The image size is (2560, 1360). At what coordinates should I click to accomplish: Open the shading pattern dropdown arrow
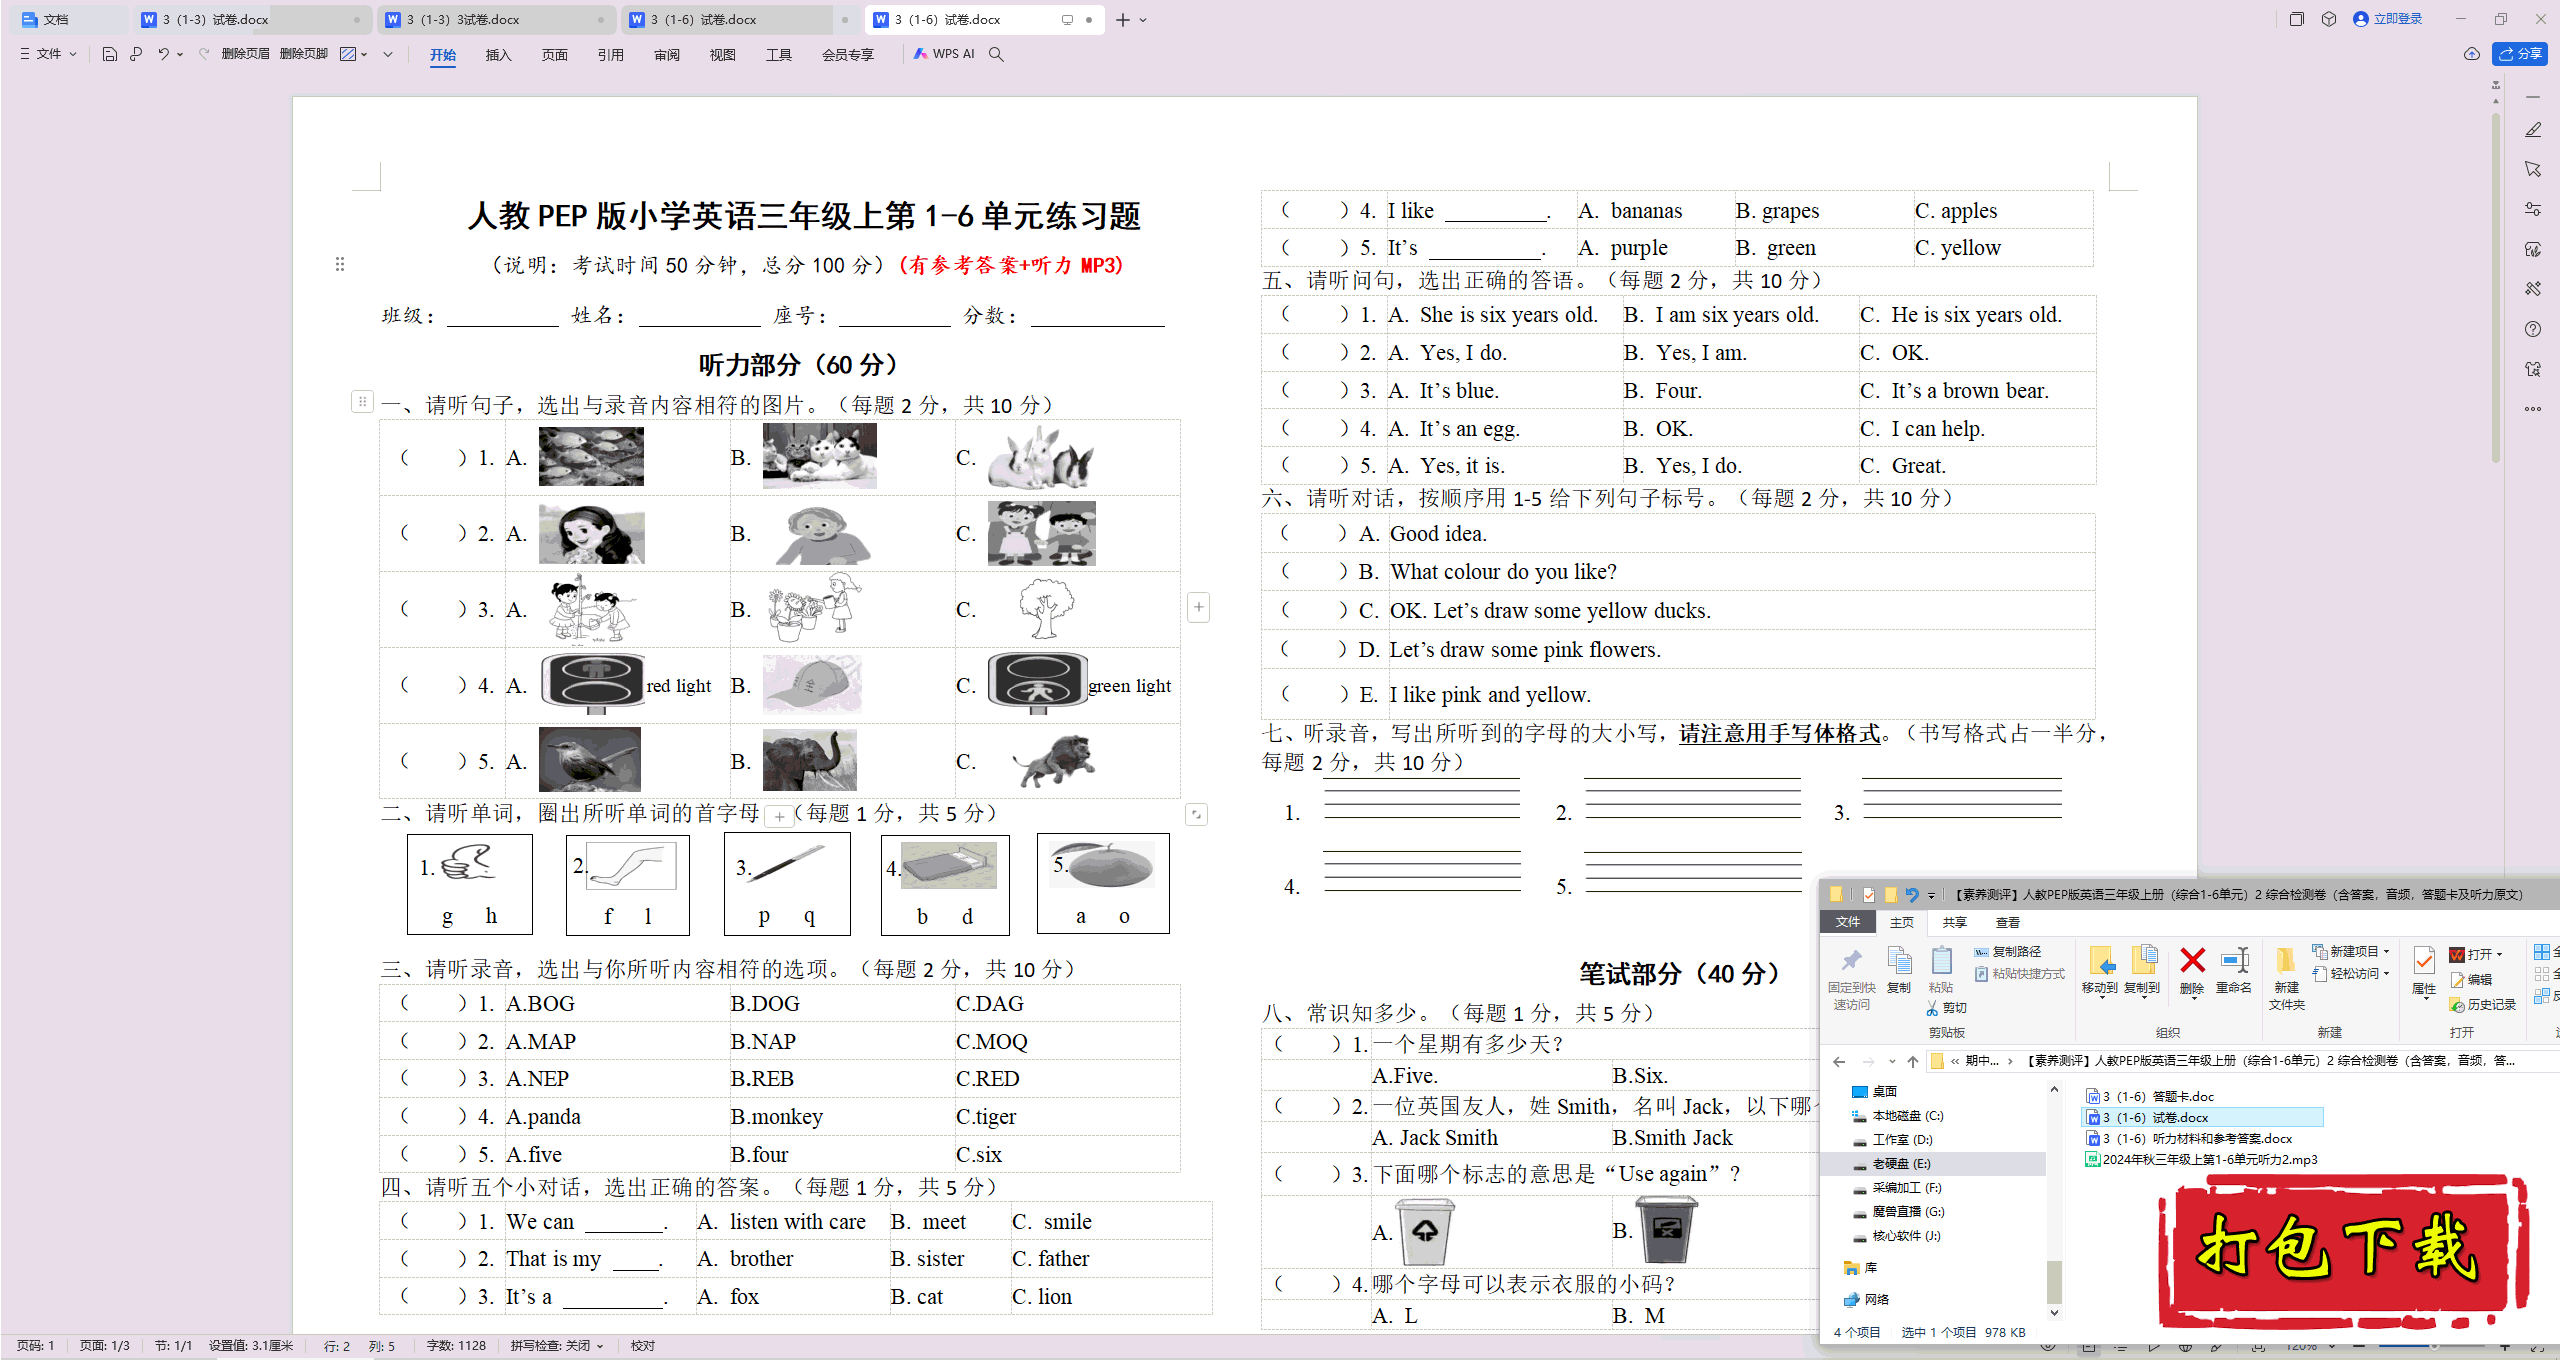pos(364,54)
